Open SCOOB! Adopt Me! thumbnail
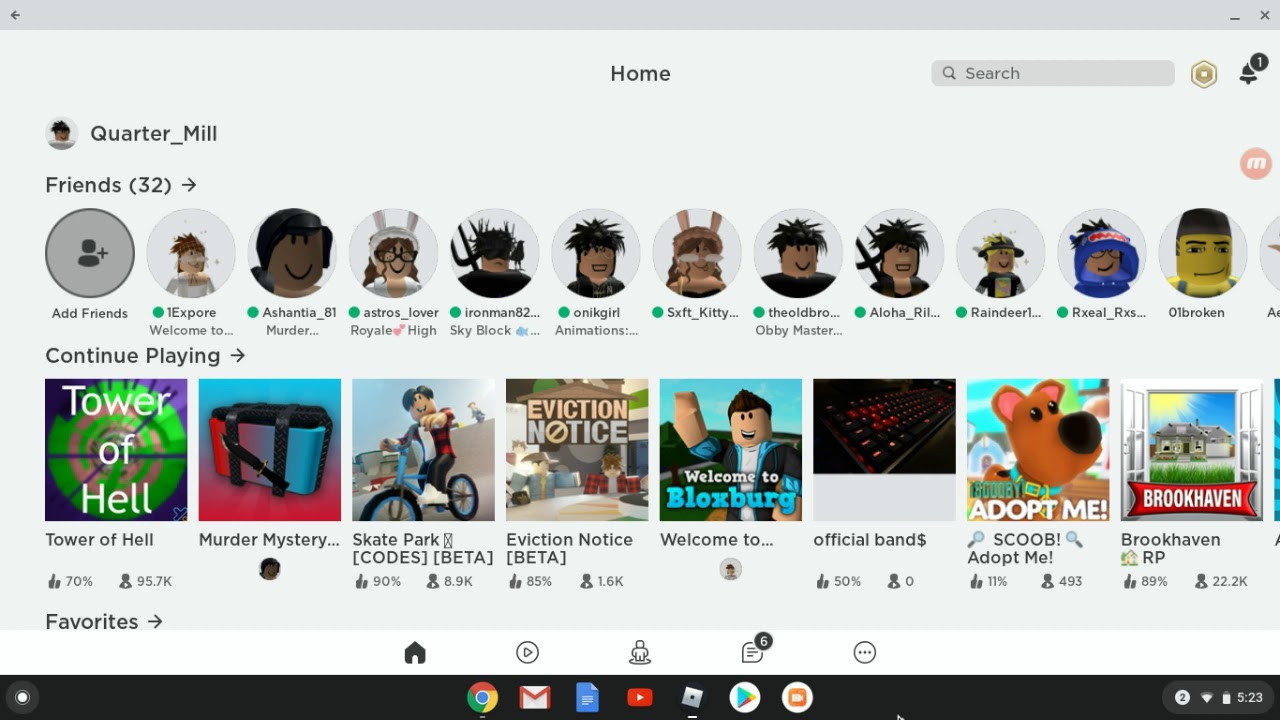 tap(1038, 450)
